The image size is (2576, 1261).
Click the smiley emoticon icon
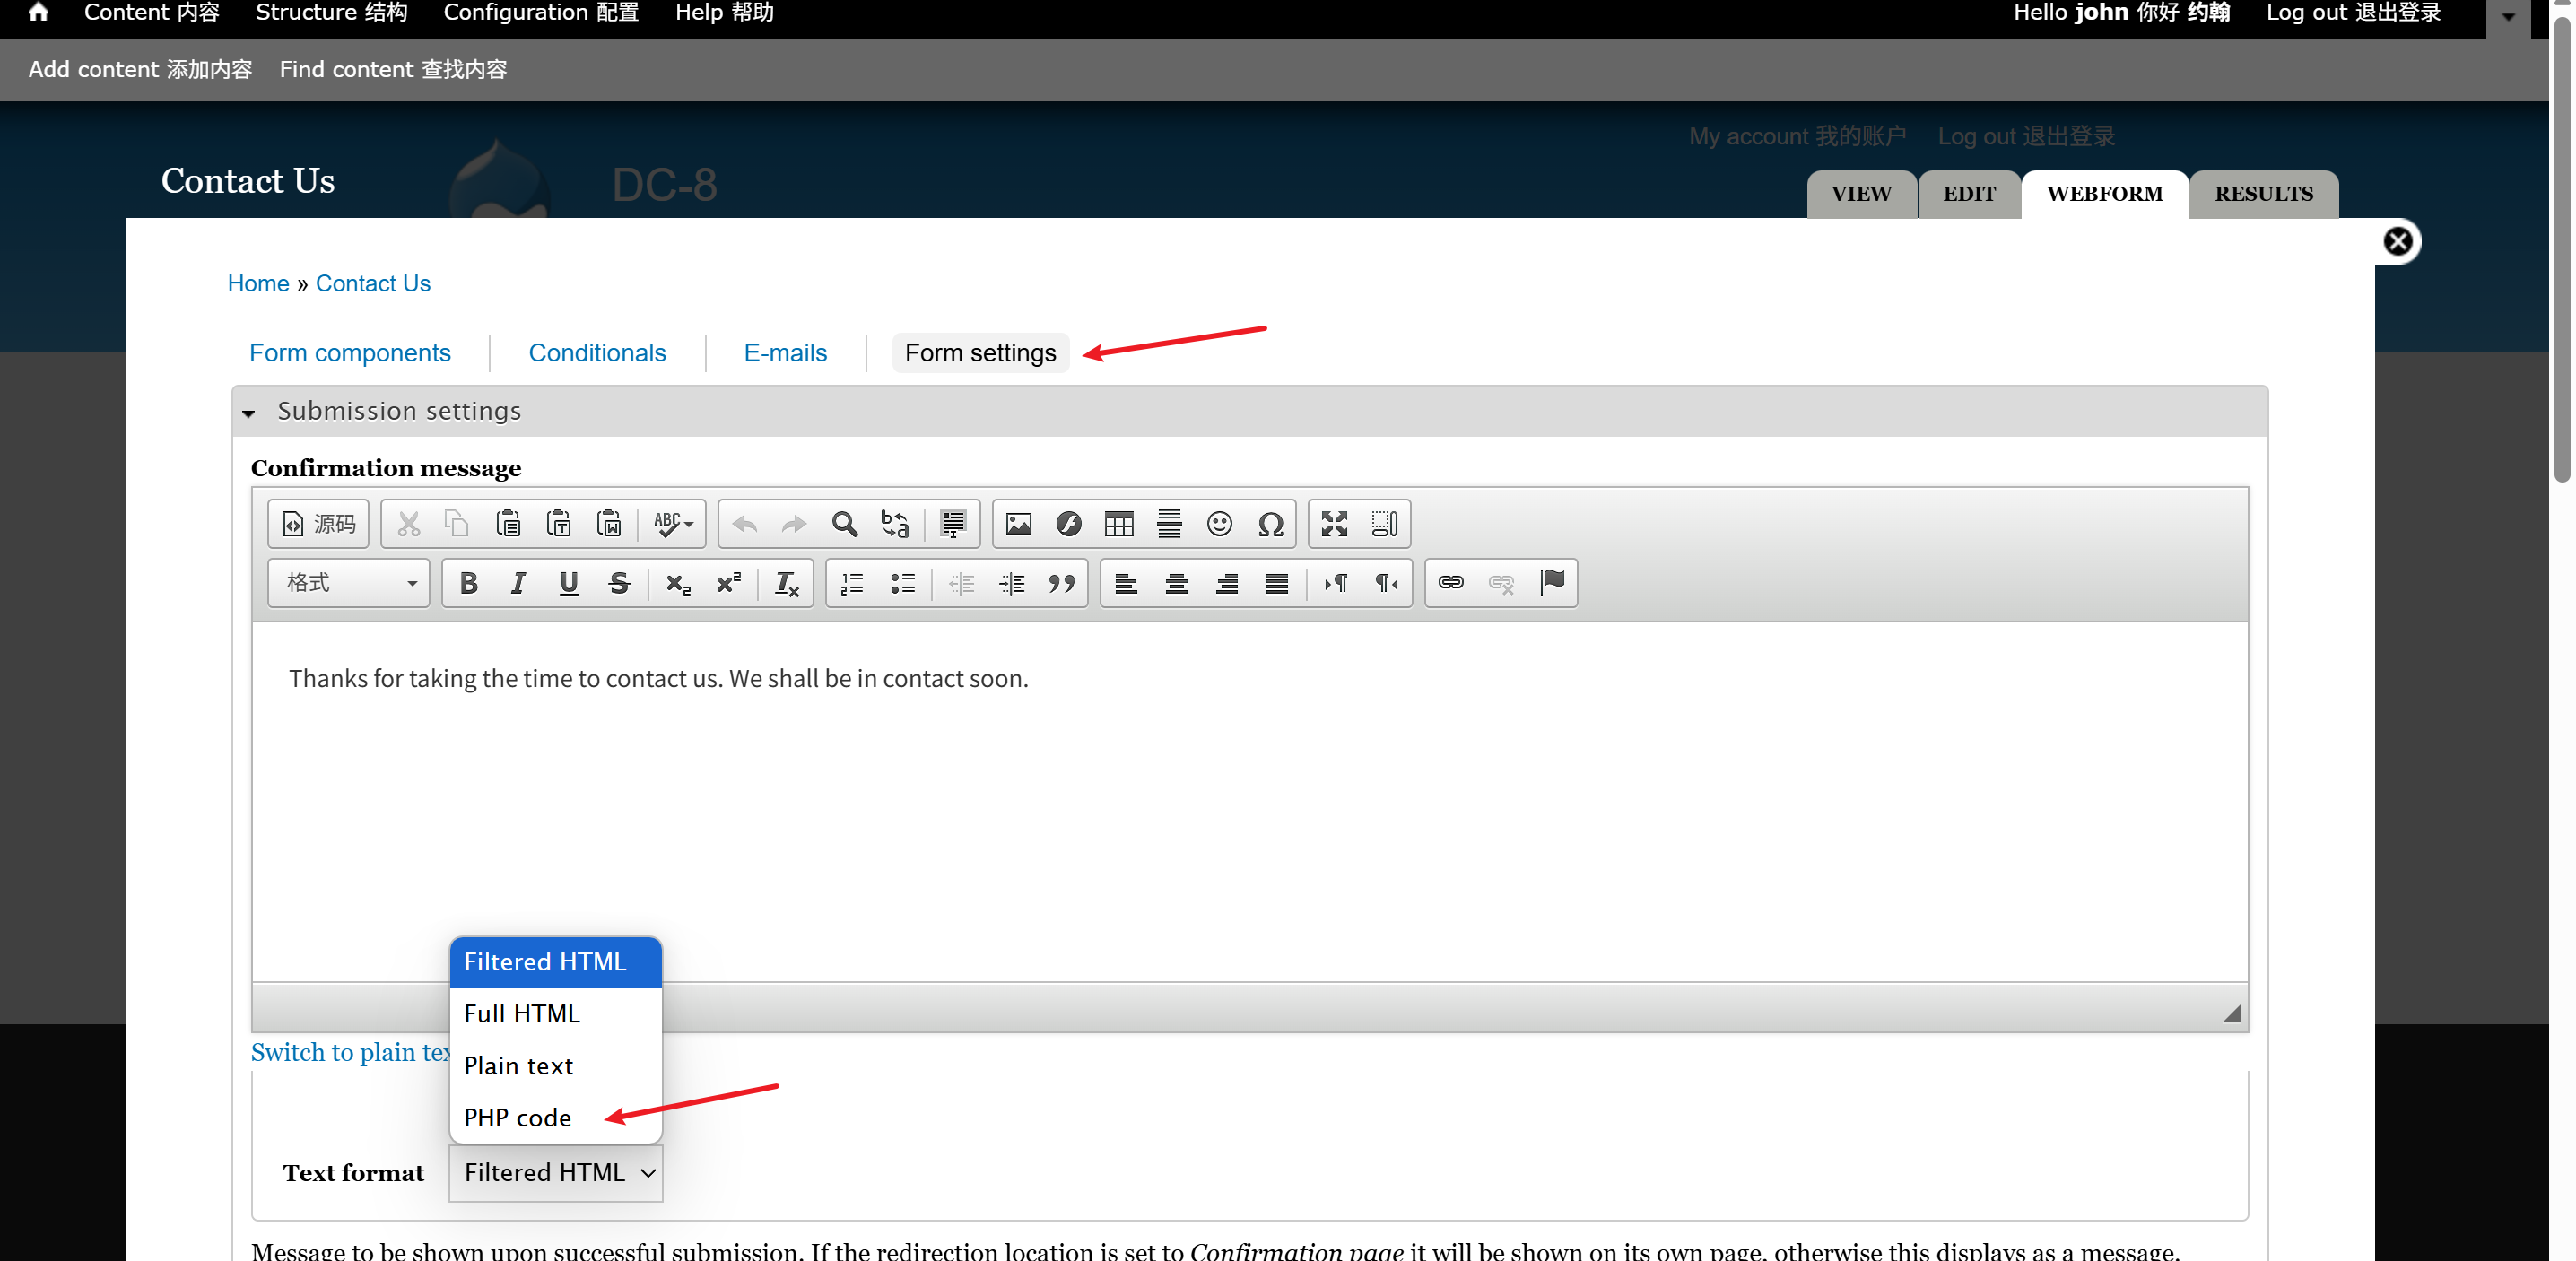[x=1219, y=524]
